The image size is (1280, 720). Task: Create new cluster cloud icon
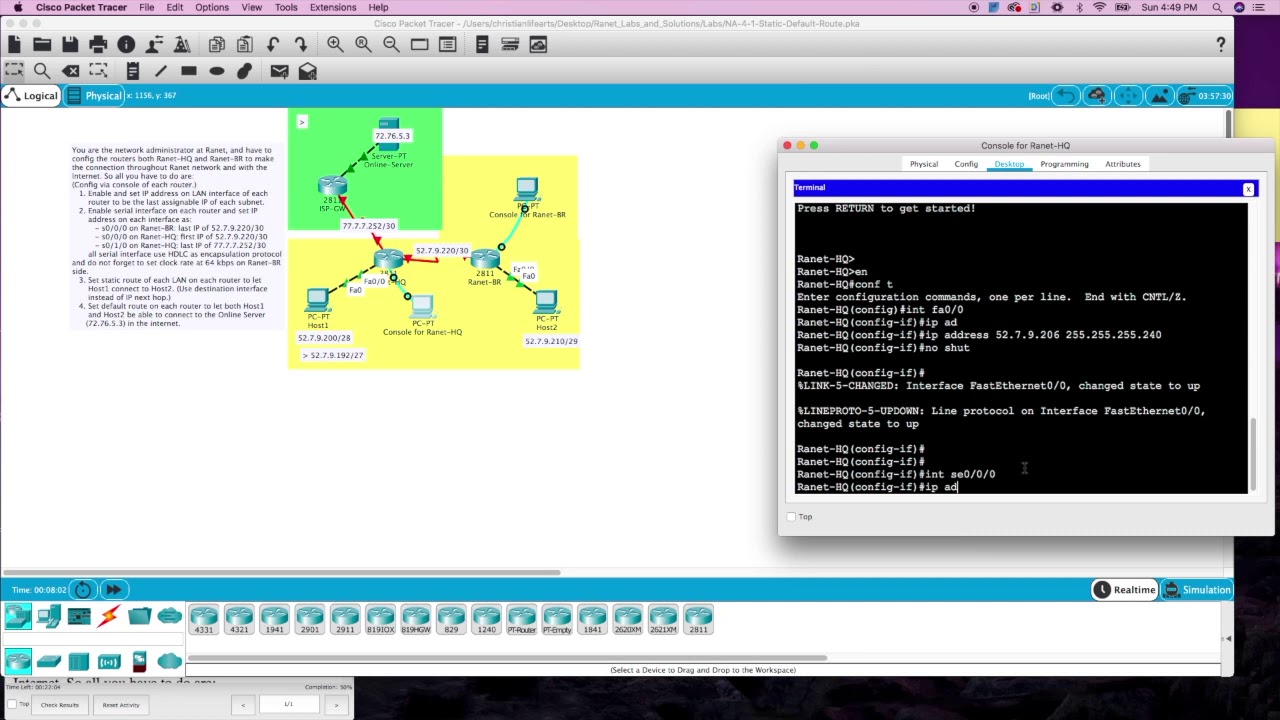point(1097,96)
